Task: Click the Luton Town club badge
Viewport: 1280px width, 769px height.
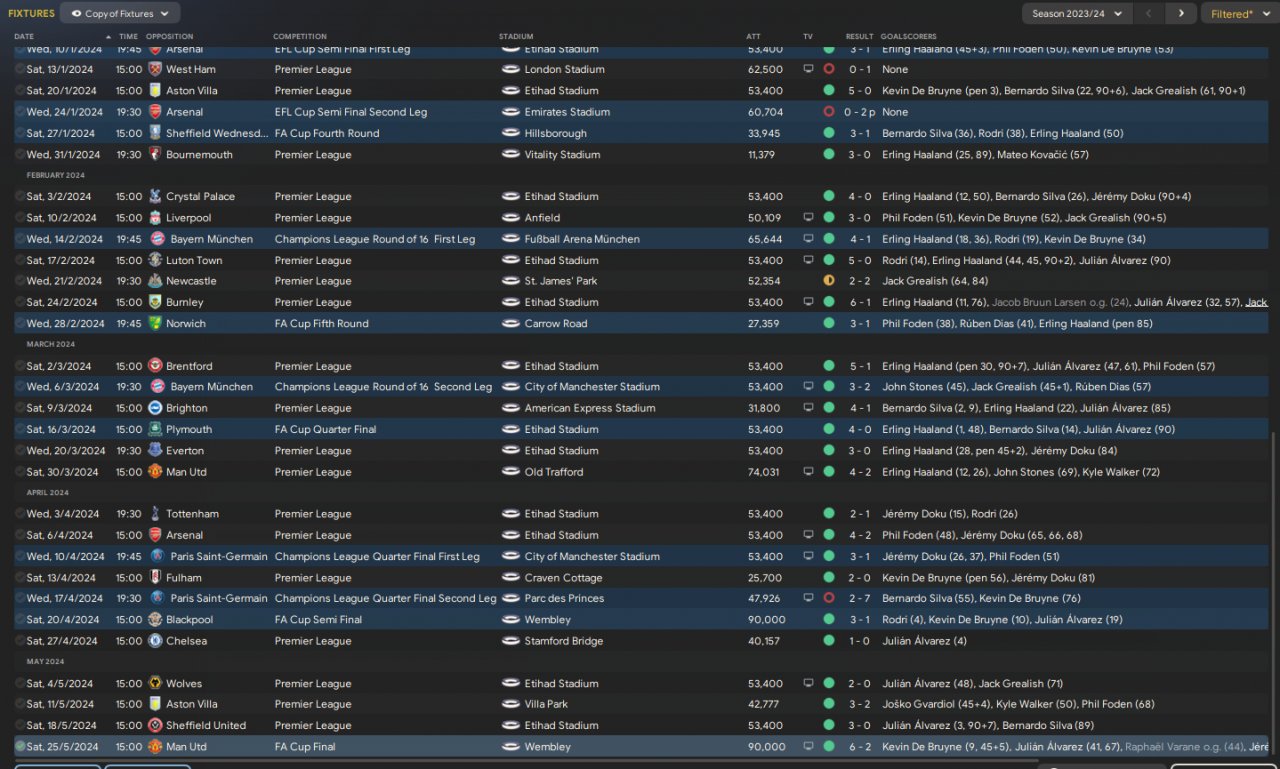Action: [x=155, y=261]
